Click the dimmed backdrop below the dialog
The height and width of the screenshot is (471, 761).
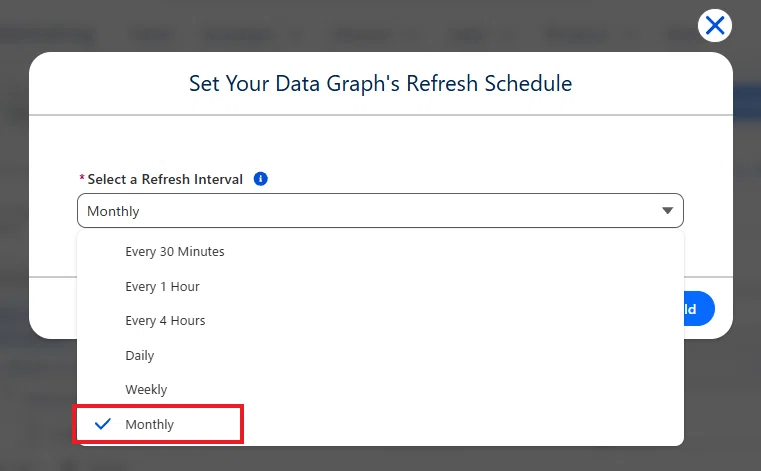click(380, 459)
